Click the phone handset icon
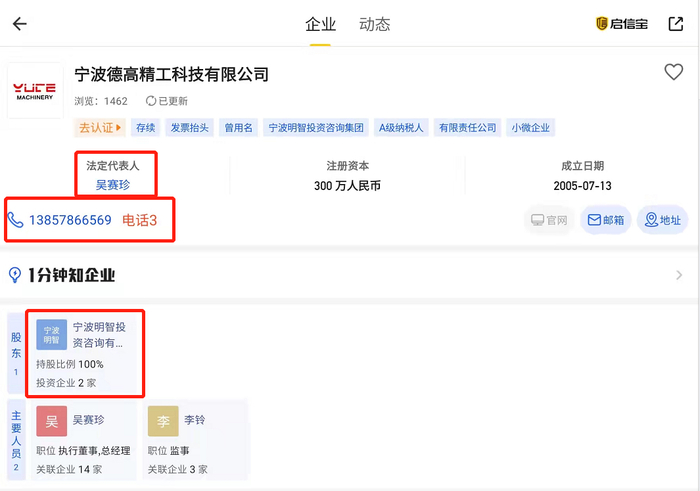700x491 pixels. click(x=16, y=220)
